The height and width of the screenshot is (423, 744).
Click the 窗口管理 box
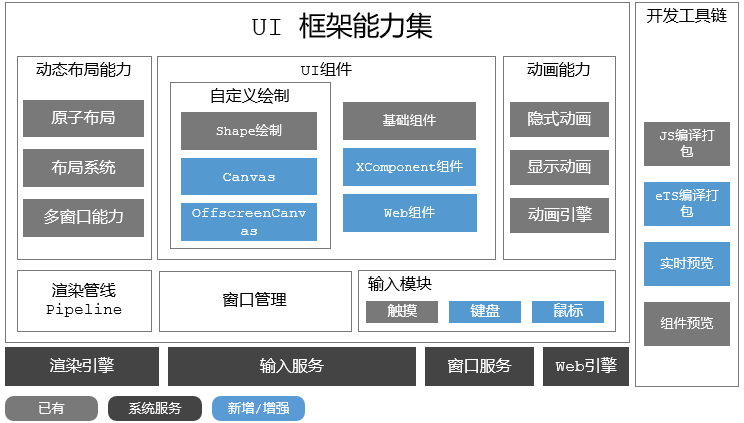tap(255, 300)
